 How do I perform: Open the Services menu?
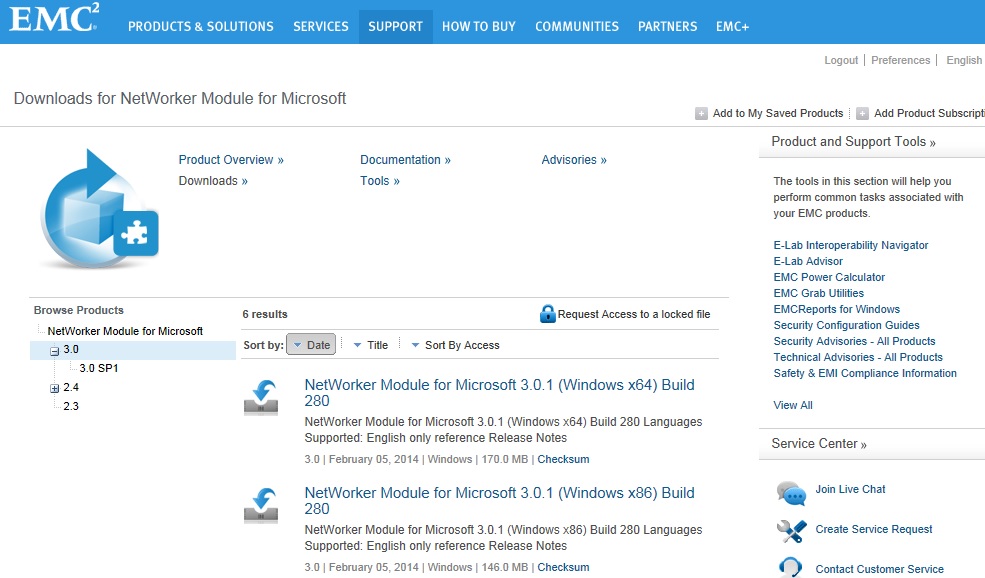[x=321, y=26]
